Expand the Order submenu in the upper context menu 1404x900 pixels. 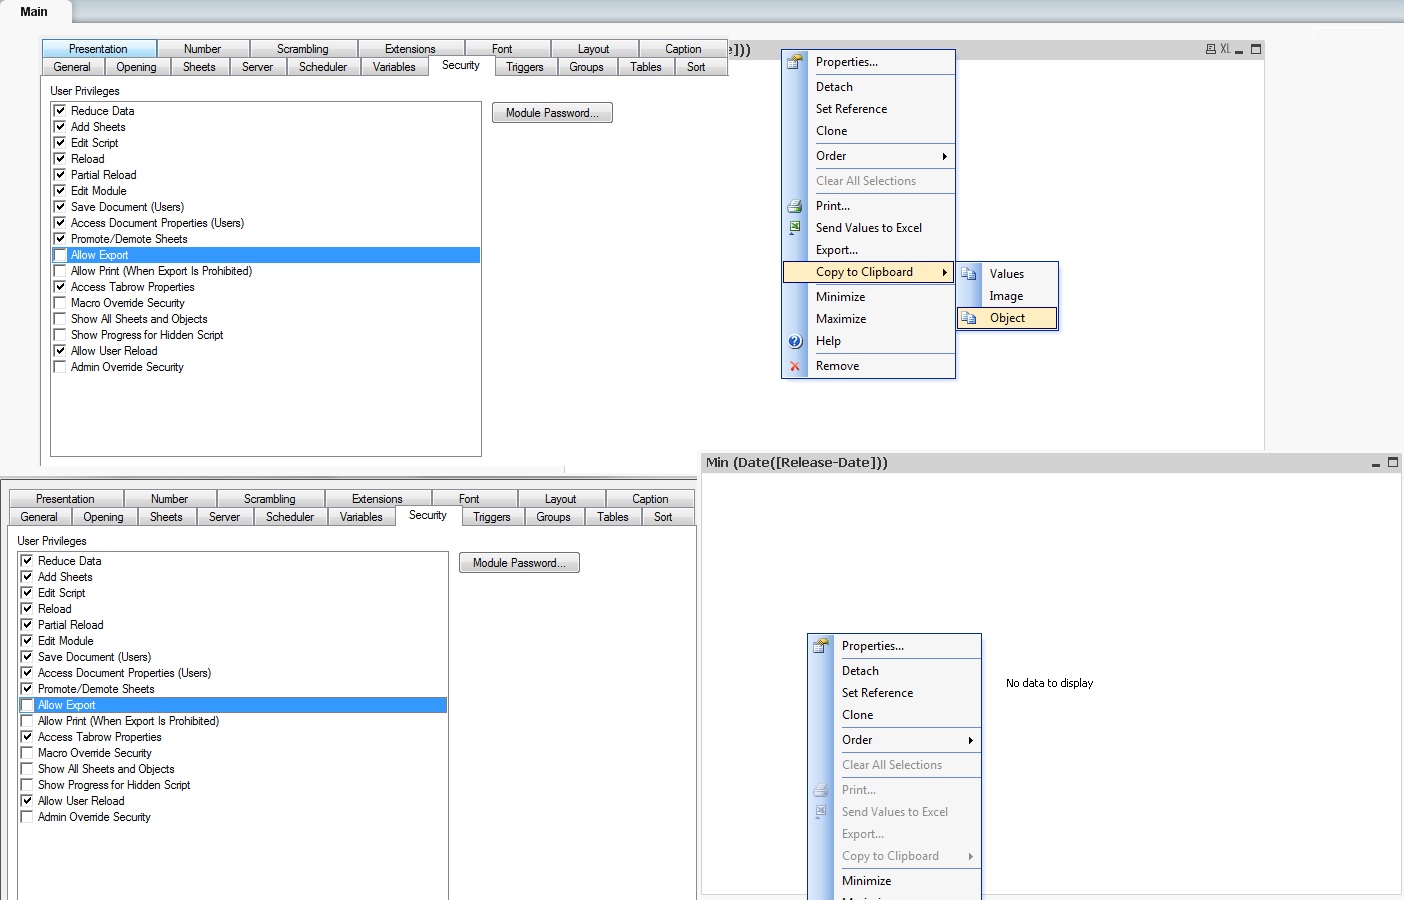coord(868,156)
